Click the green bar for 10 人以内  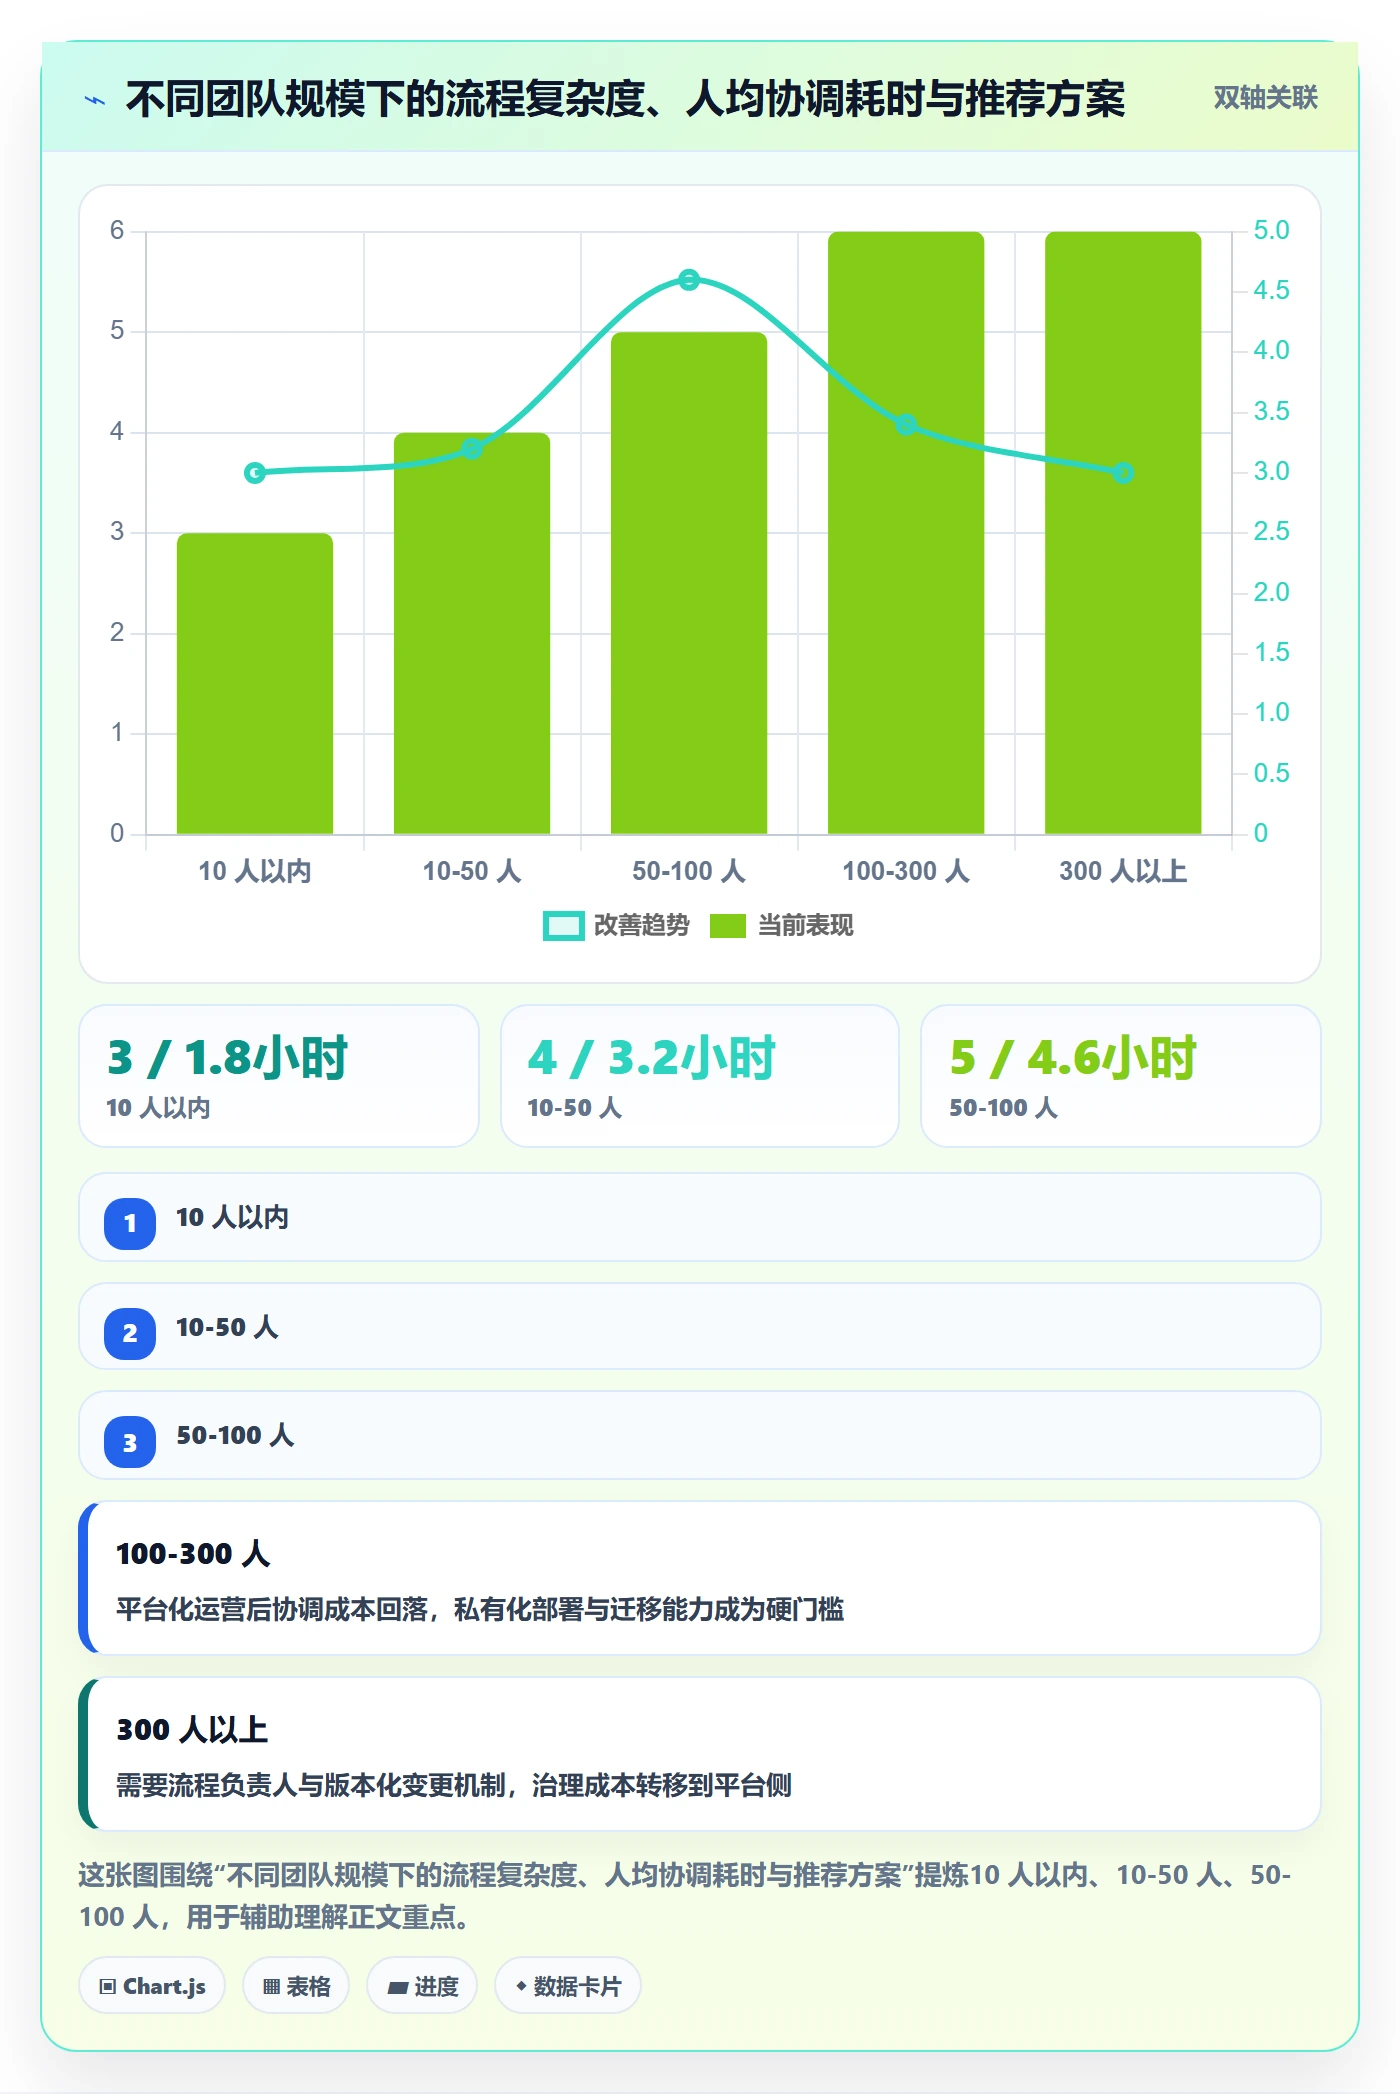tap(255, 683)
